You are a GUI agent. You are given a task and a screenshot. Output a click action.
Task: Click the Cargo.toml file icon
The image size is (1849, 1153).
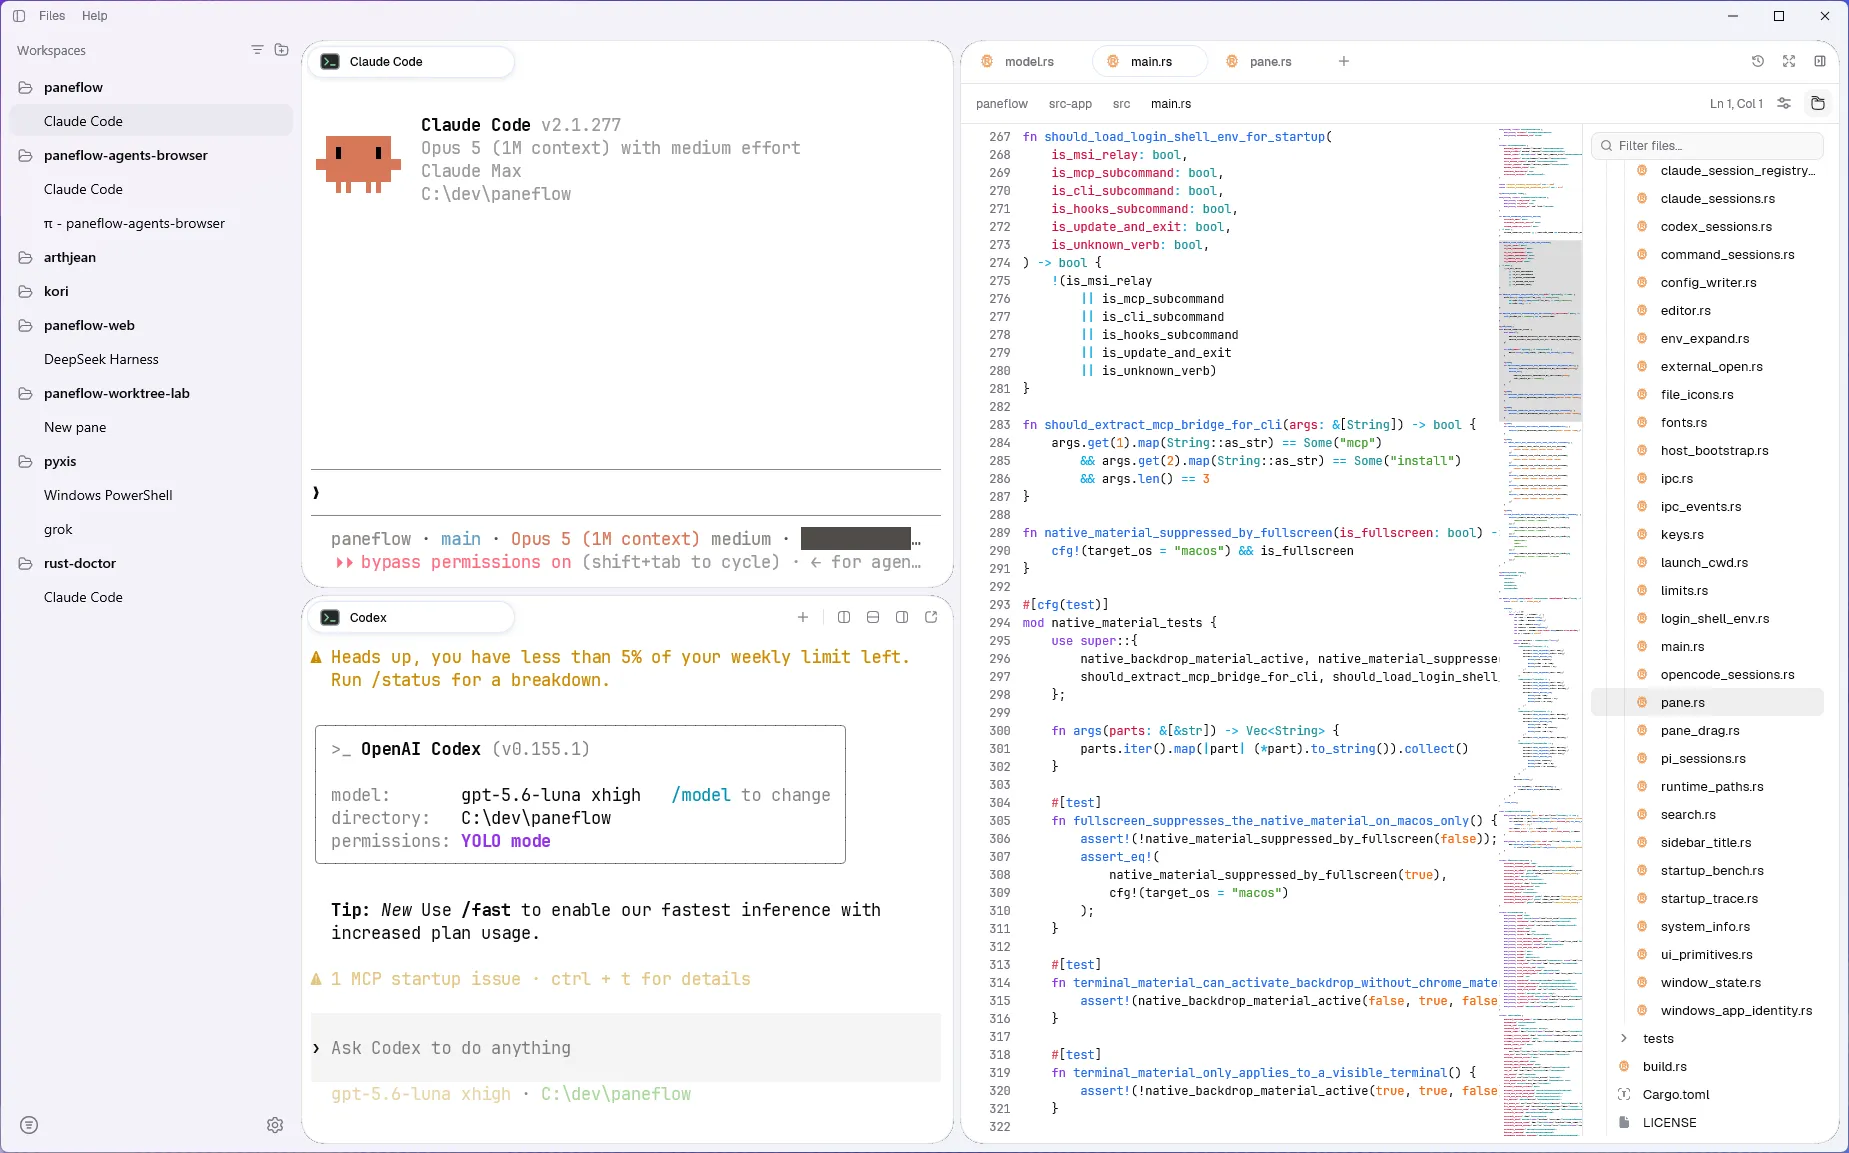(x=1624, y=1094)
